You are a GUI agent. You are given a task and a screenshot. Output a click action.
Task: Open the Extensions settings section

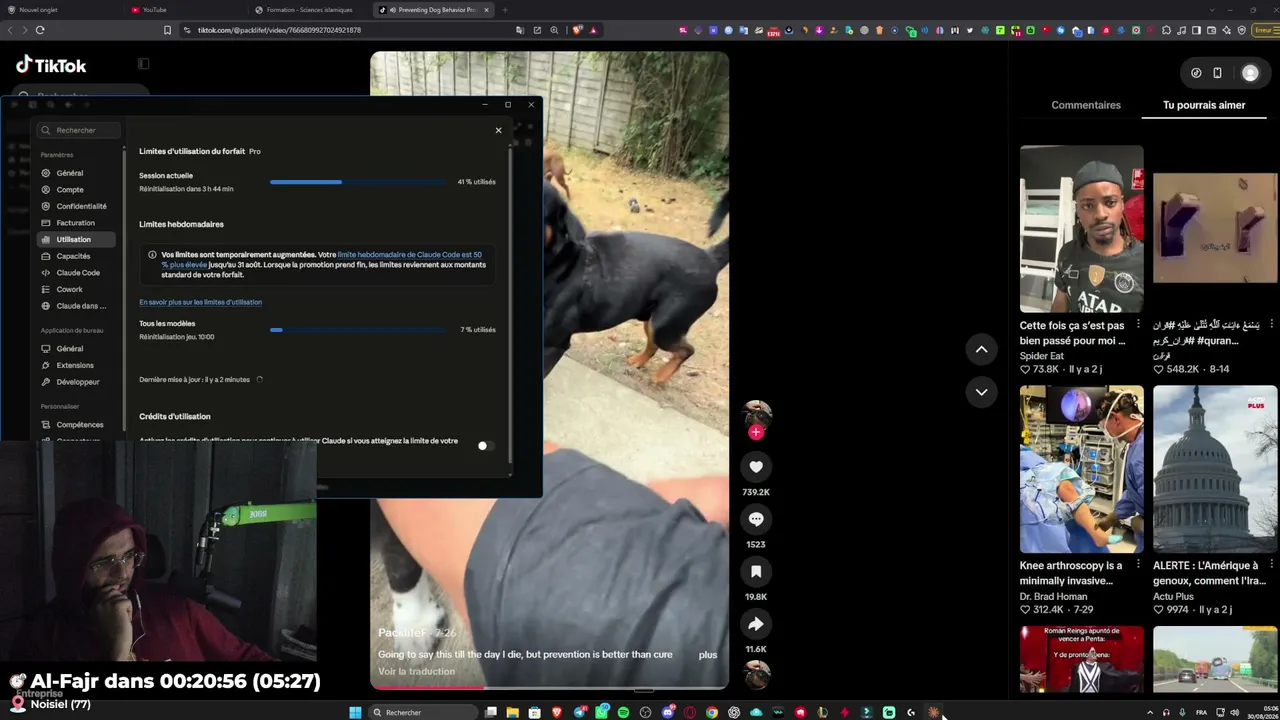75,365
